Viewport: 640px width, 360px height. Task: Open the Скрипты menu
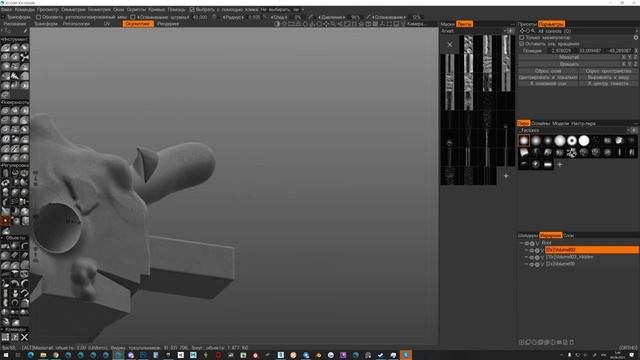pyautogui.click(x=136, y=9)
